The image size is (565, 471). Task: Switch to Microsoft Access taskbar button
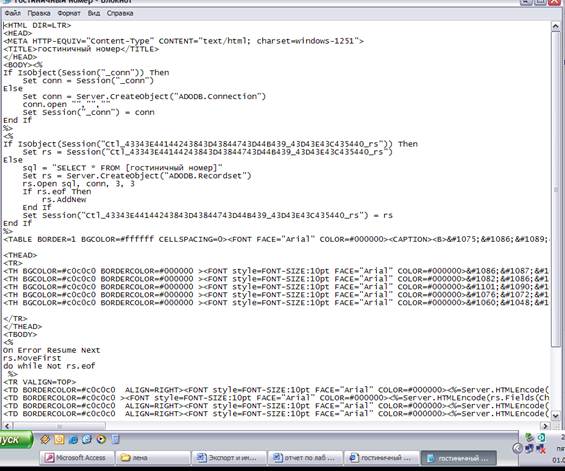[x=76, y=458]
